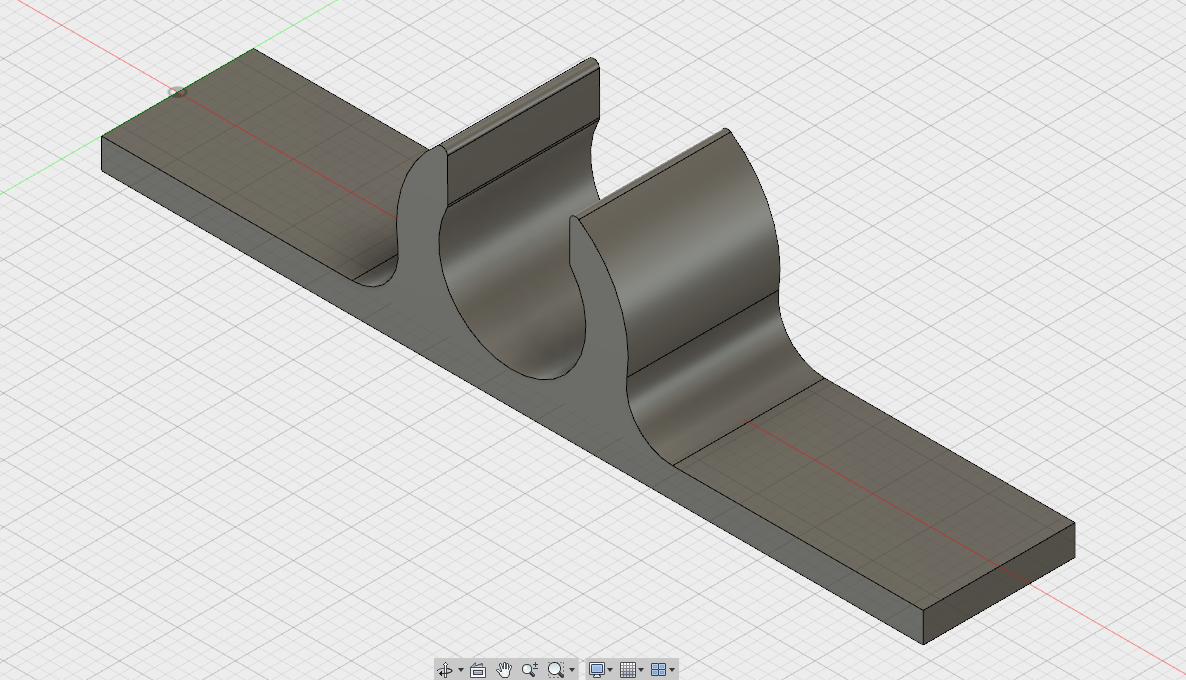Open the Orbit type dropdown arrow

coord(461,669)
